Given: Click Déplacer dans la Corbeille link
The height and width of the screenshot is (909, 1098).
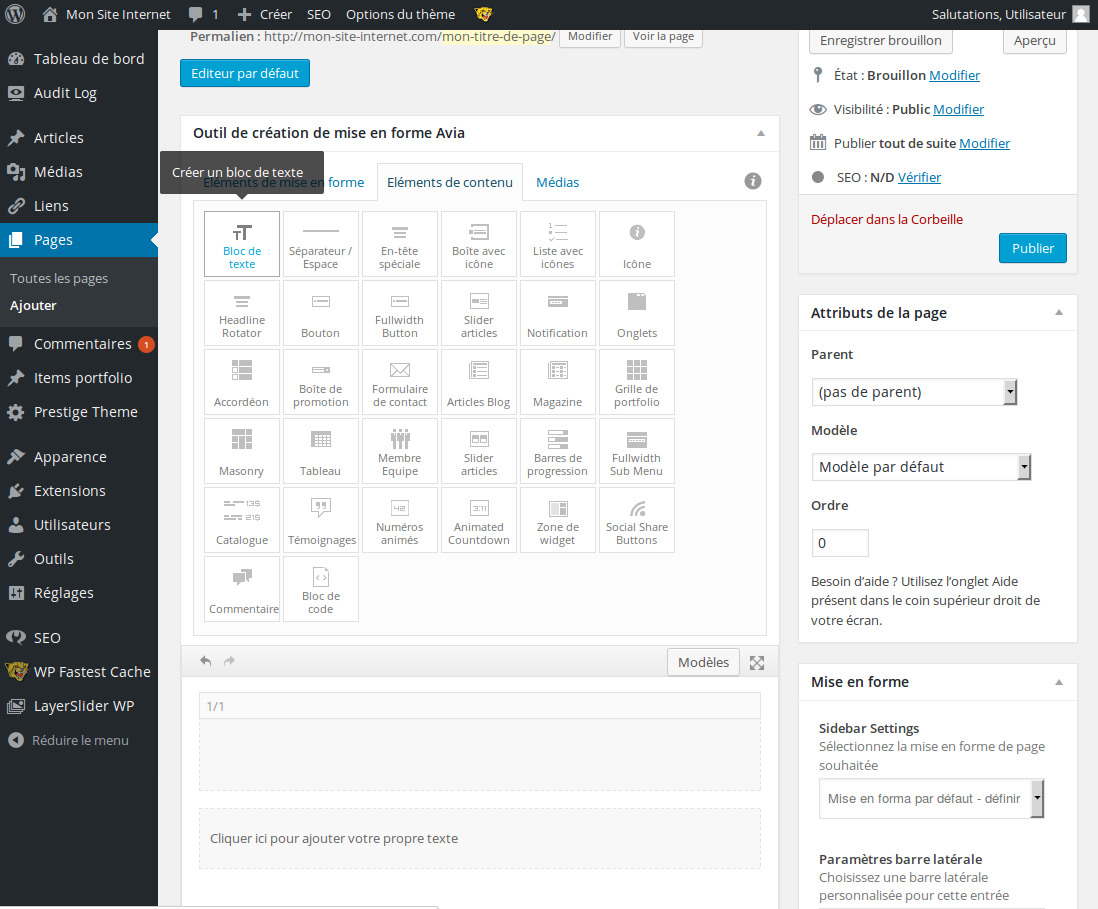Looking at the screenshot, I should point(887,219).
